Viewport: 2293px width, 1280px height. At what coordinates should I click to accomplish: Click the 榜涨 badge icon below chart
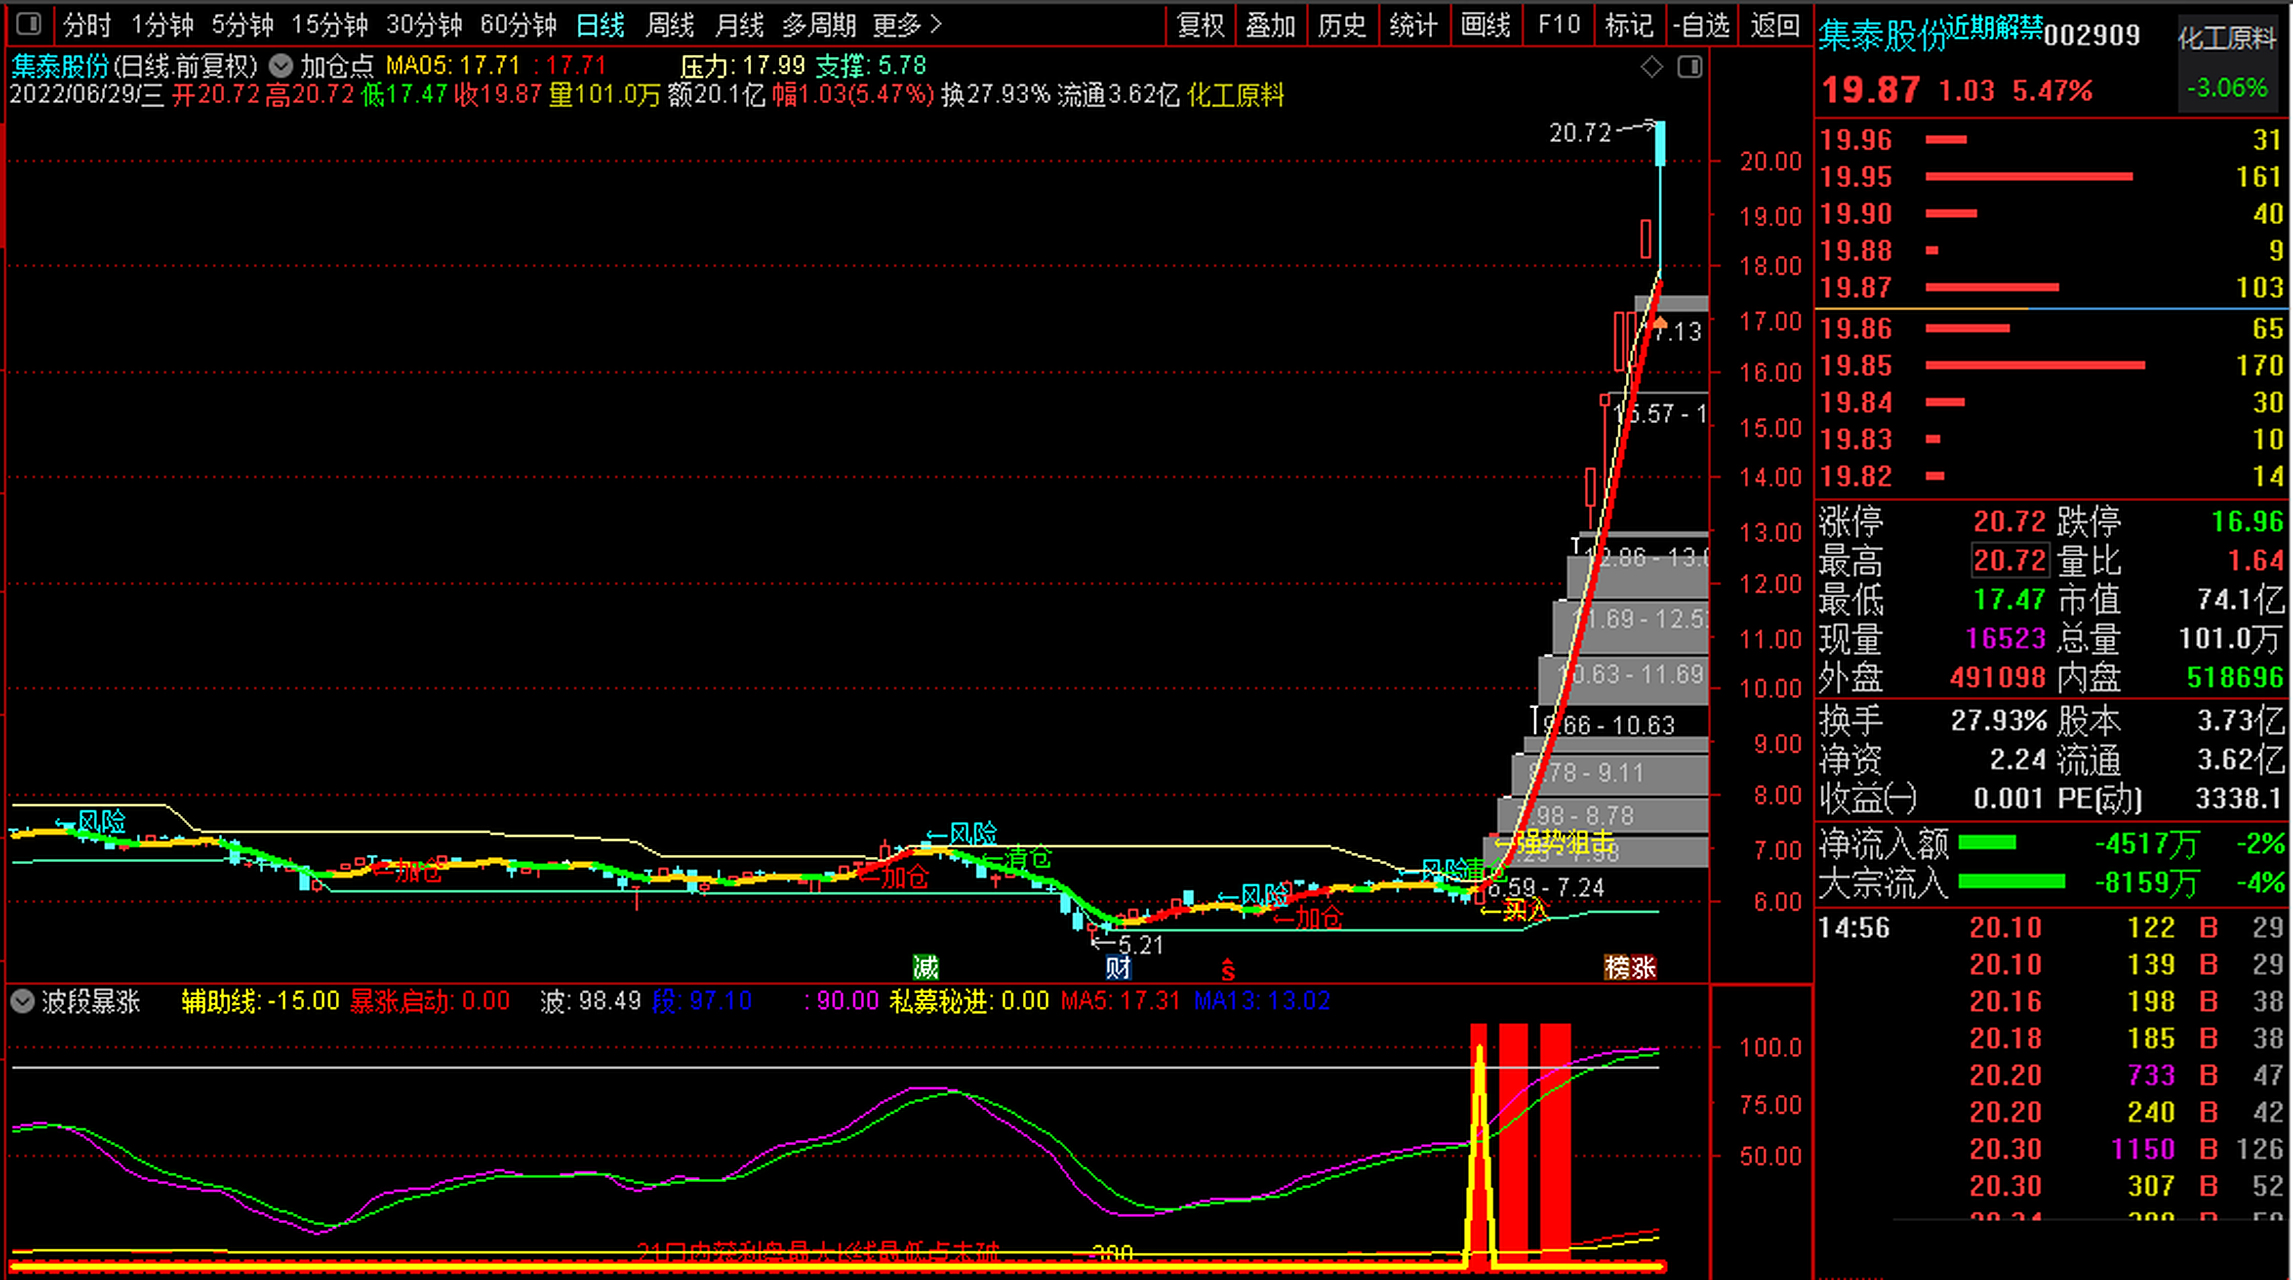(1630, 967)
